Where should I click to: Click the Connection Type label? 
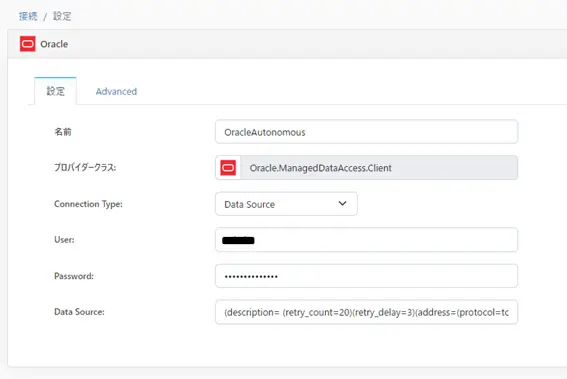click(x=88, y=204)
